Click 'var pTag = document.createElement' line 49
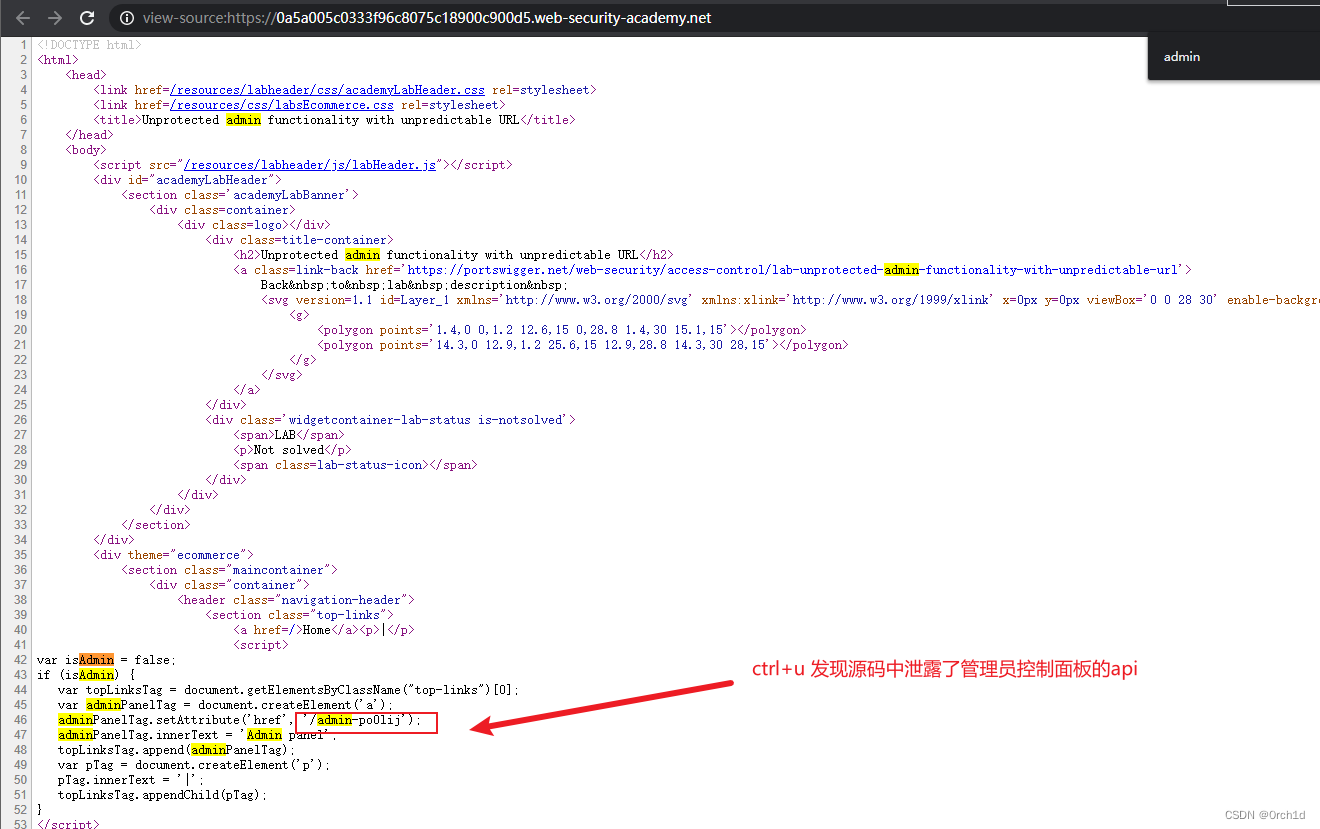This screenshot has height=829, width=1320. click(194, 765)
